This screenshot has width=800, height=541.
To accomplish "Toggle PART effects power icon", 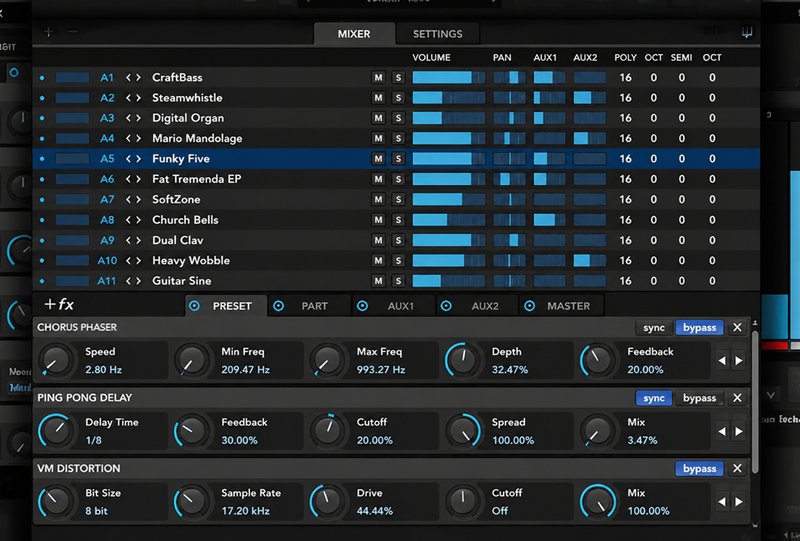I will (x=278, y=306).
